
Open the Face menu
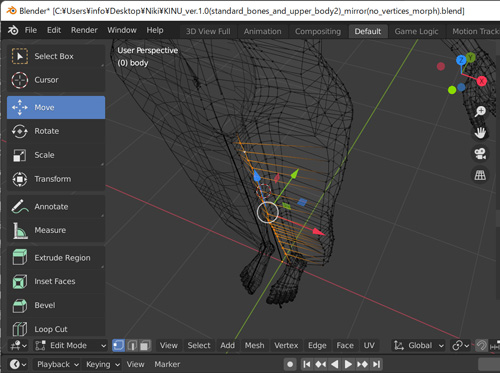(345, 346)
